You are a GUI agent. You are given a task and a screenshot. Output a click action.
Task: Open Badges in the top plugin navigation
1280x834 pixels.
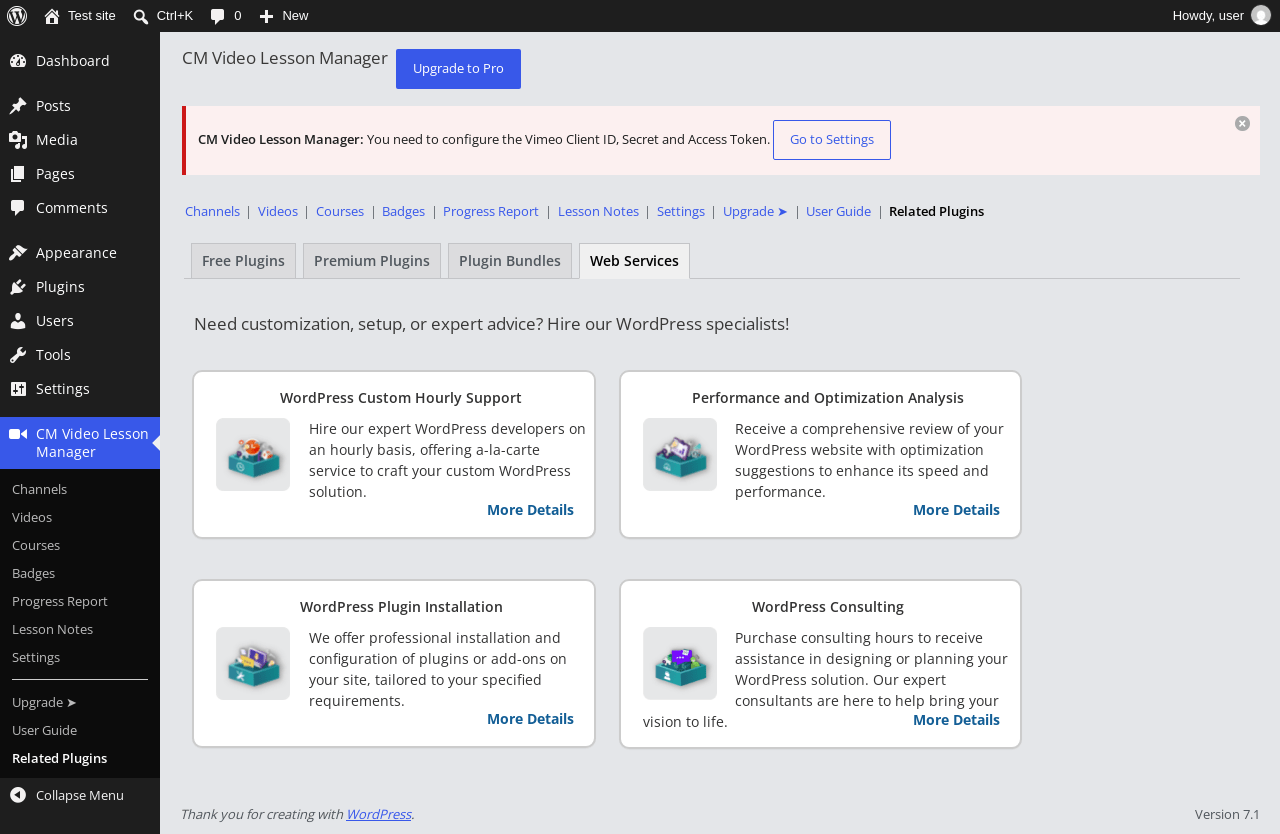(x=403, y=211)
